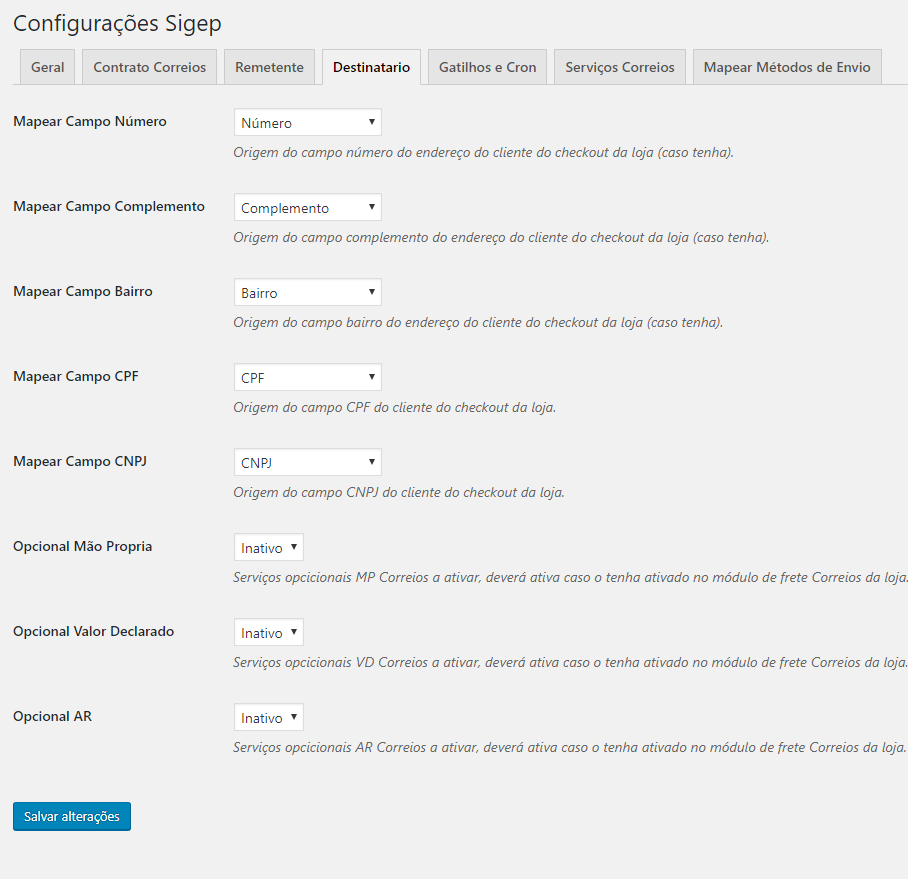Screen dimensions: 908x879
Task: Expand the Mapear Campo Bairro dropdown
Action: (x=307, y=293)
